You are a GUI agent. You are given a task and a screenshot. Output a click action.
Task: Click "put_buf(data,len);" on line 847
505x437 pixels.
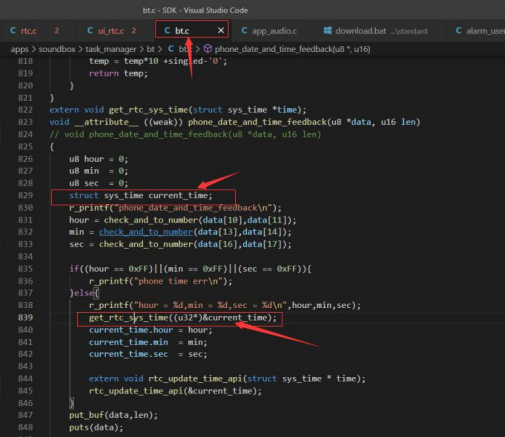pos(113,415)
